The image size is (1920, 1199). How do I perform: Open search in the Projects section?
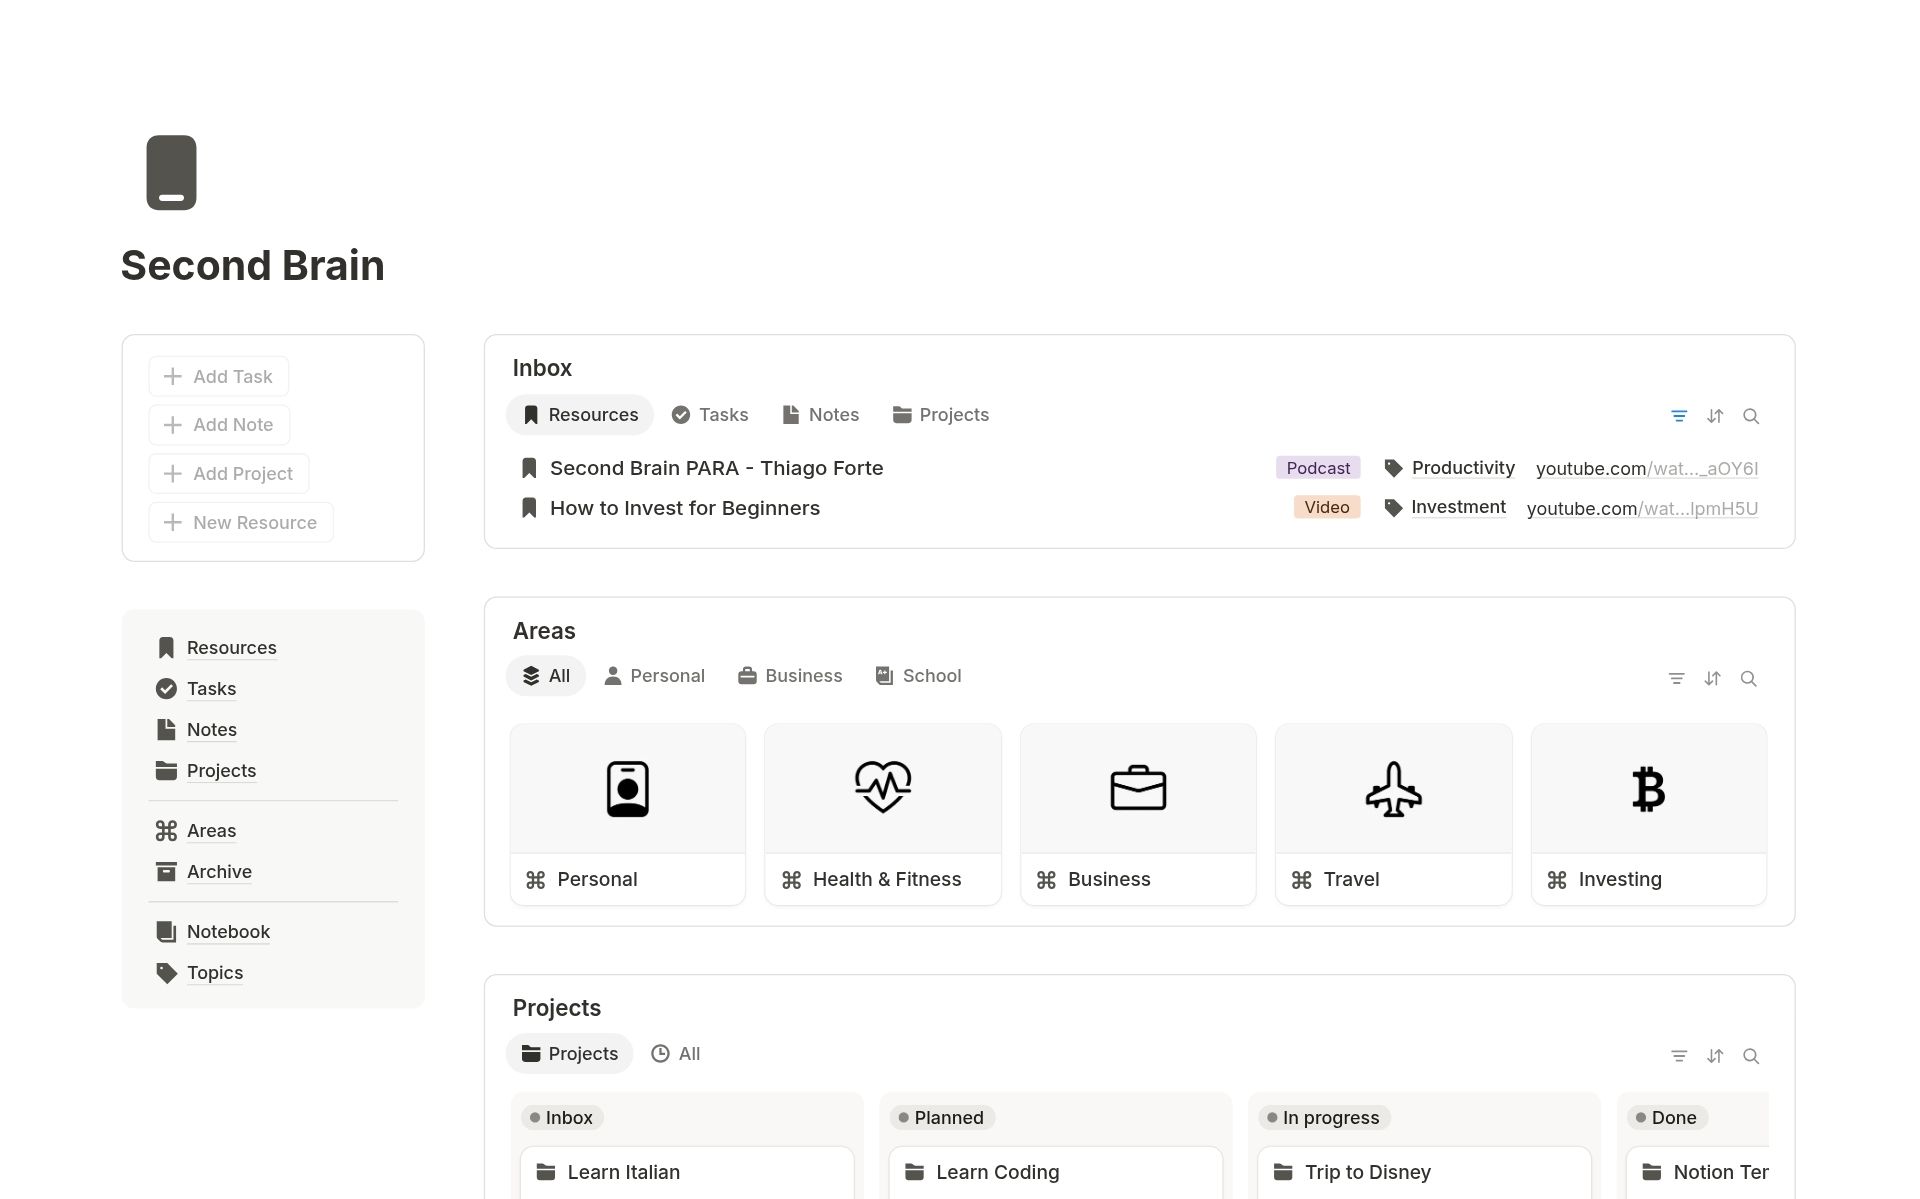pyautogui.click(x=1750, y=1056)
